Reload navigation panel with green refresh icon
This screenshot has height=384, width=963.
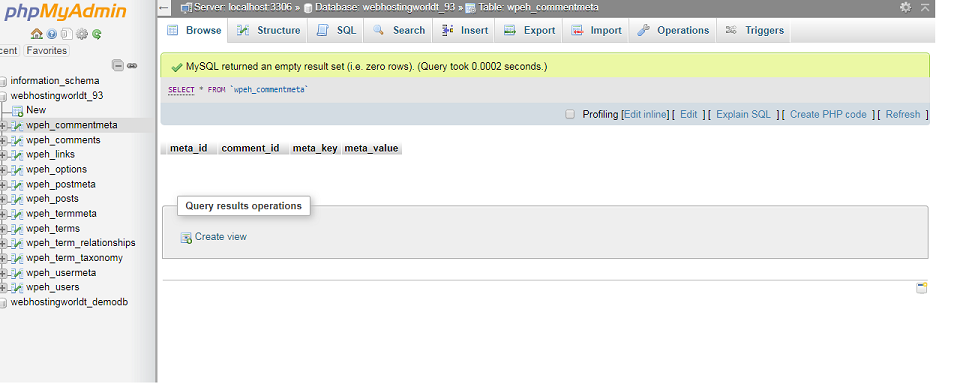[x=96, y=34]
